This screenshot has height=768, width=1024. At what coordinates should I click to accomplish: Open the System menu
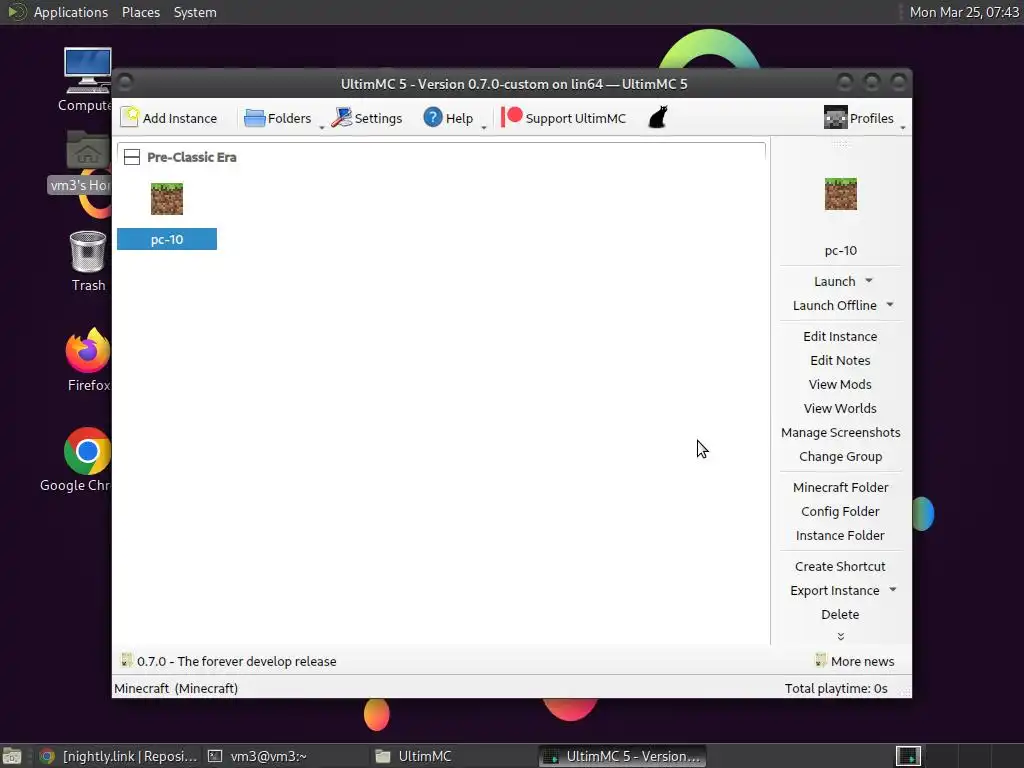click(x=195, y=12)
